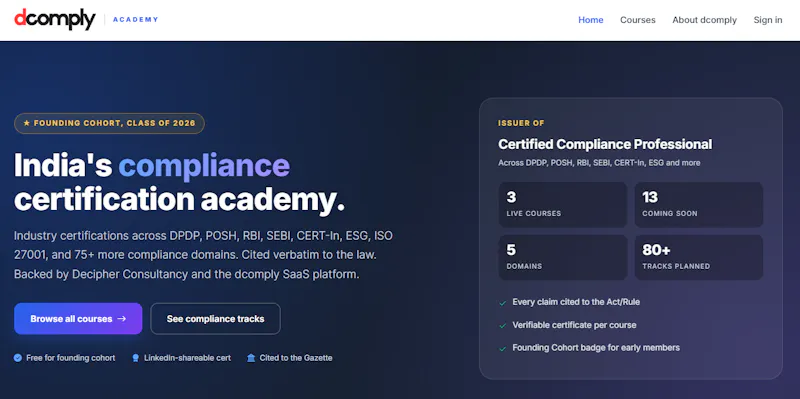This screenshot has width=800, height=399.
Task: Click the Browse all courses button
Action: [78, 319]
